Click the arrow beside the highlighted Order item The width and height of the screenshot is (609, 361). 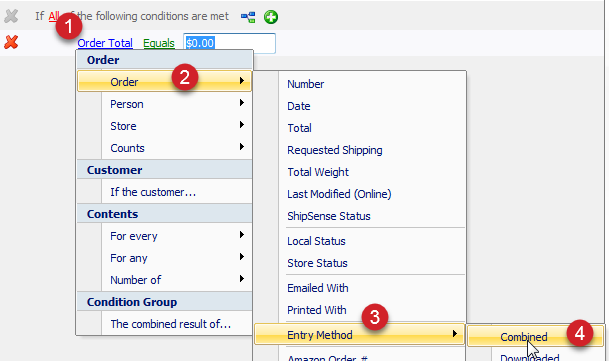click(242, 80)
